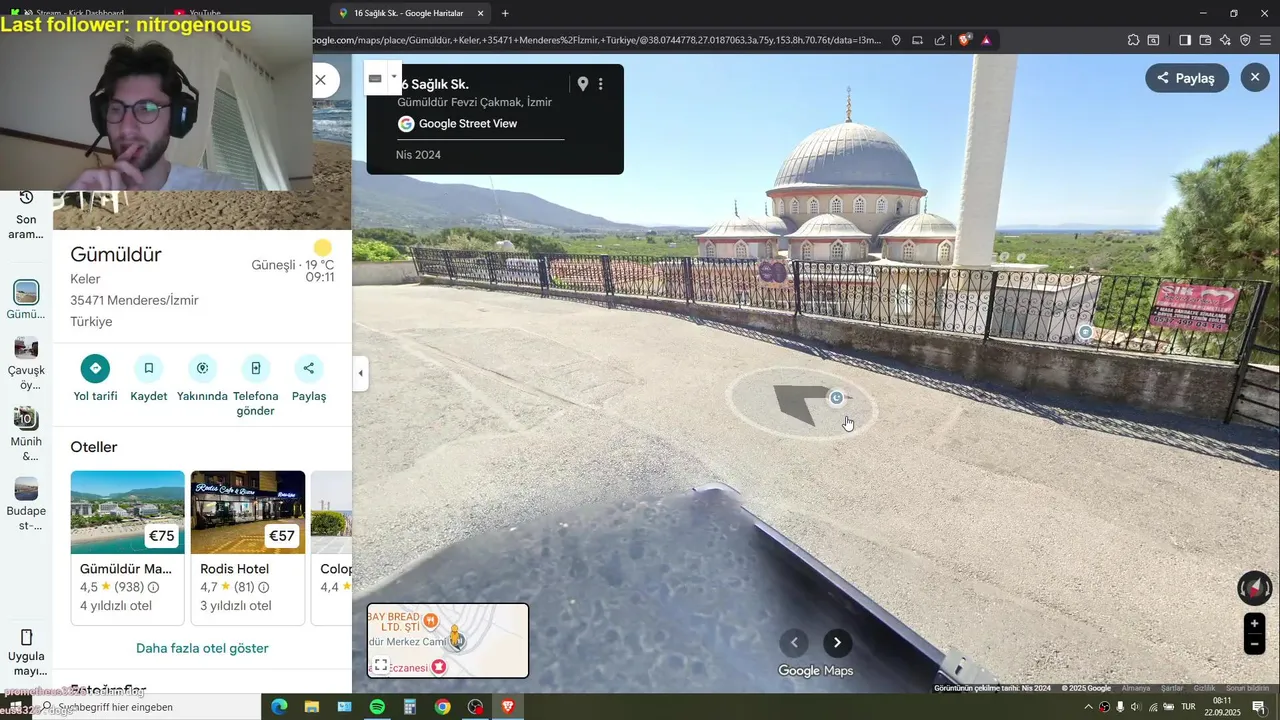Click Brave Rewards triangle icon
Image resolution: width=1280 pixels, height=720 pixels.
[986, 40]
